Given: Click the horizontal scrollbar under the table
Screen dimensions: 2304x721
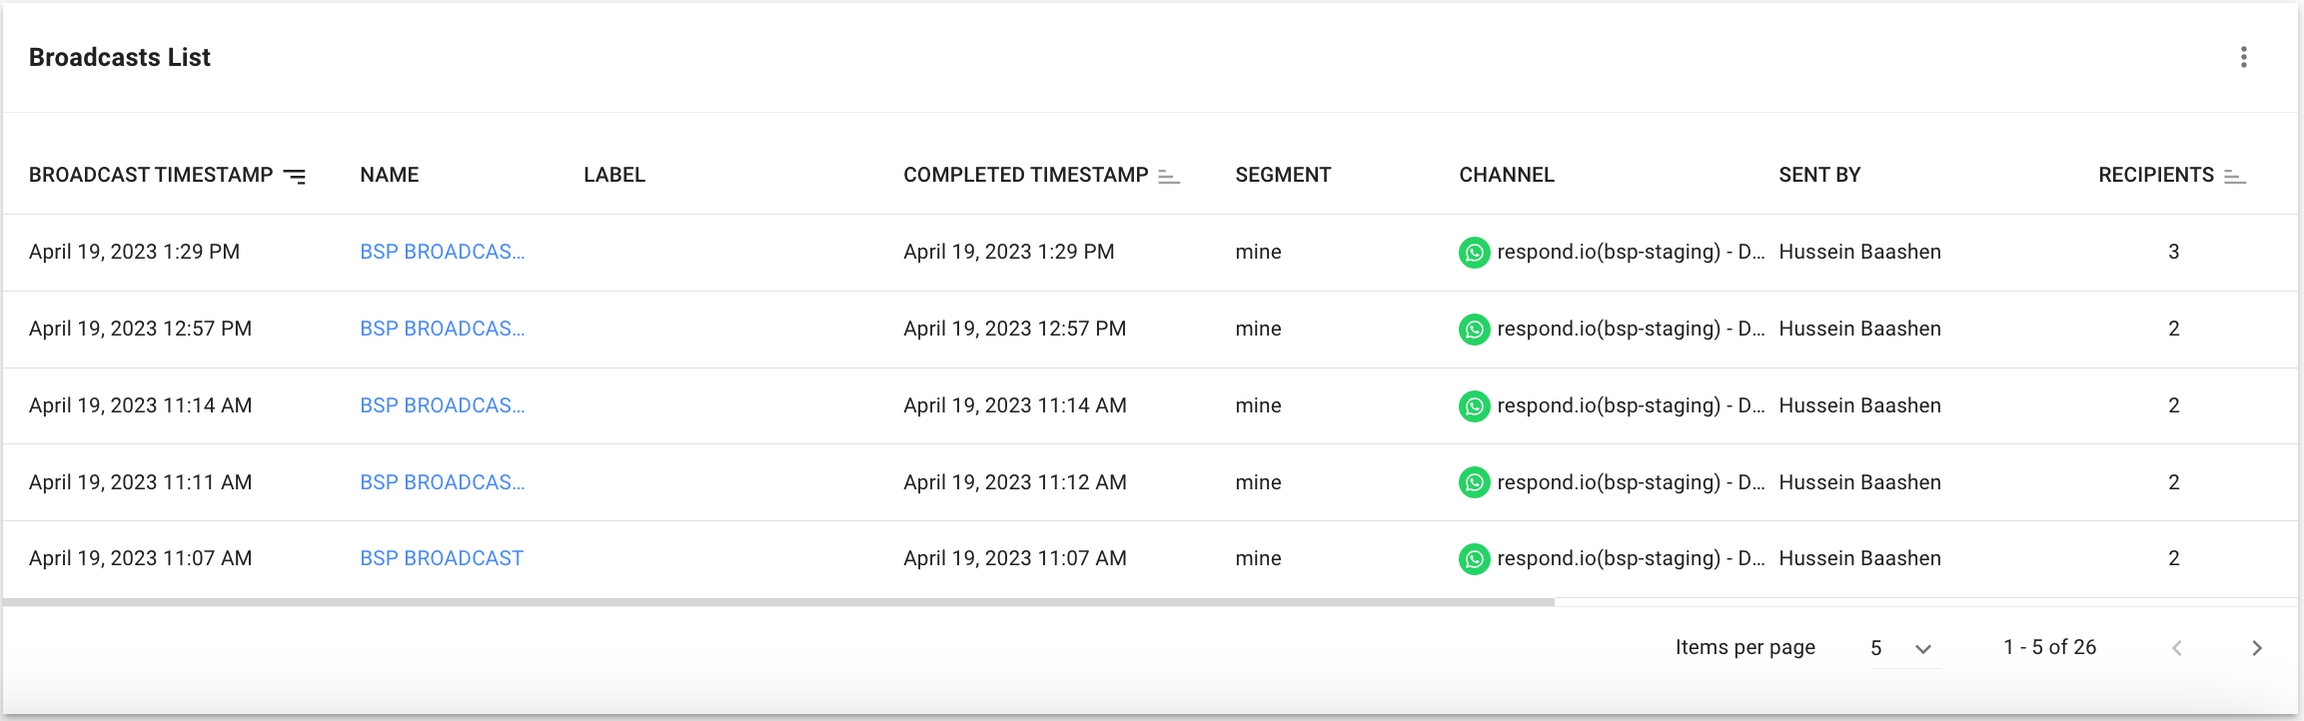Looking at the screenshot, I should pos(778,602).
